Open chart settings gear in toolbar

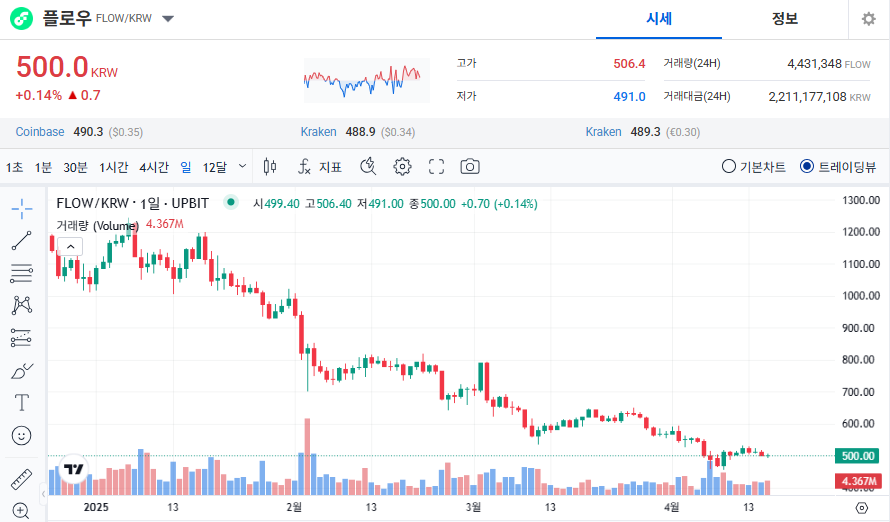point(402,167)
